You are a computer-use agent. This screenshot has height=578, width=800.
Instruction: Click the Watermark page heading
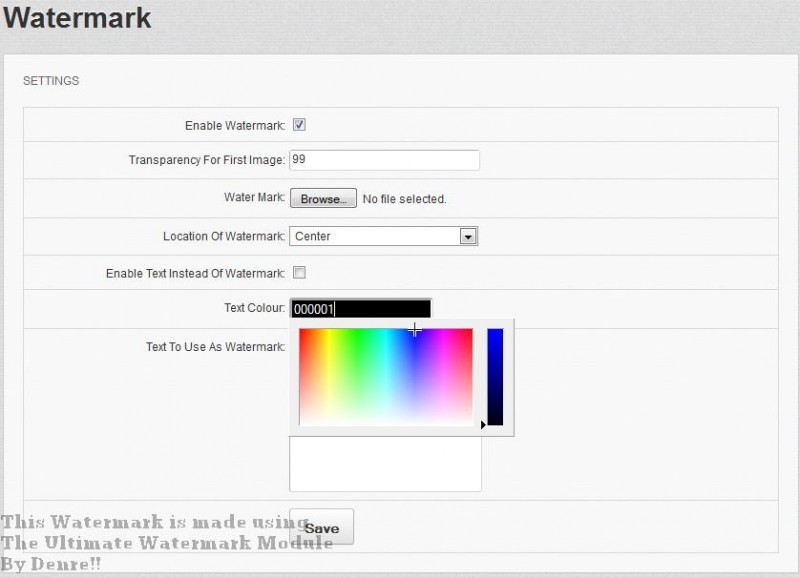click(77, 18)
